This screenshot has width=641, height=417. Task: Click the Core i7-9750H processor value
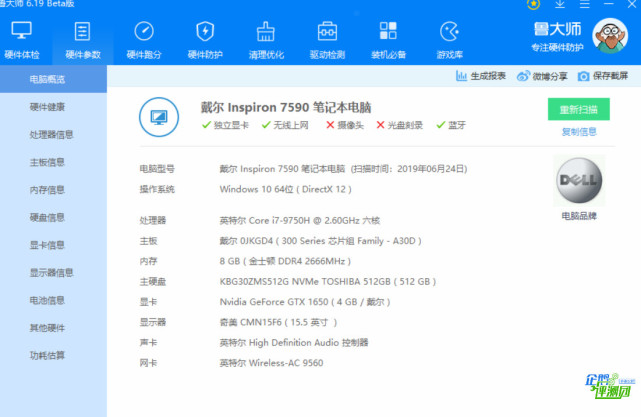300,221
